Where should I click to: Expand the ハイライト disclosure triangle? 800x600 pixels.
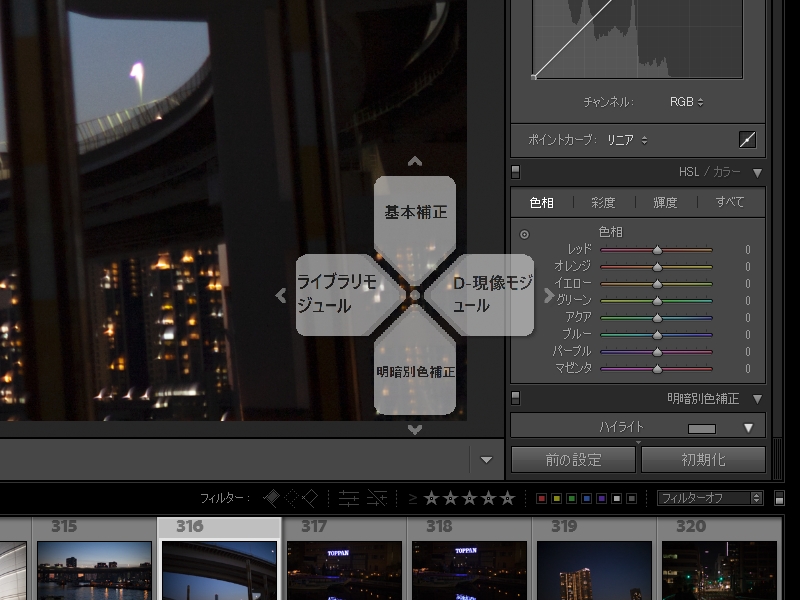748,428
